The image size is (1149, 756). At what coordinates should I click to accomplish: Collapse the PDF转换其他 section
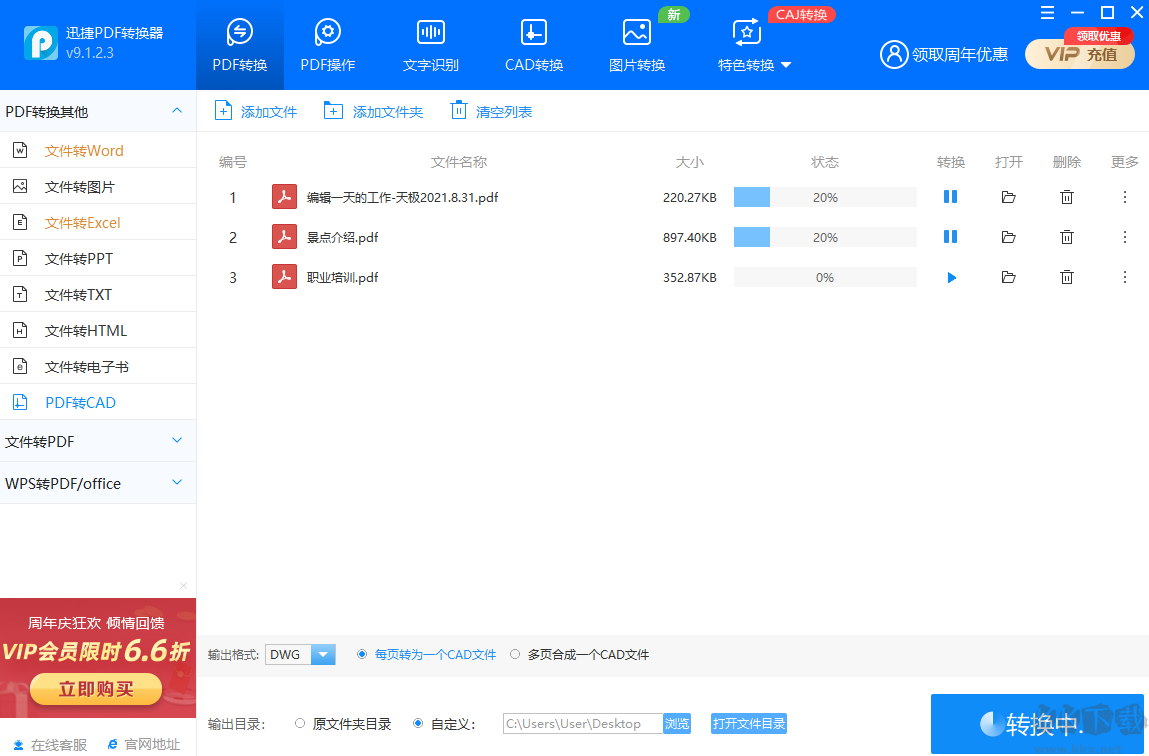tap(177, 111)
